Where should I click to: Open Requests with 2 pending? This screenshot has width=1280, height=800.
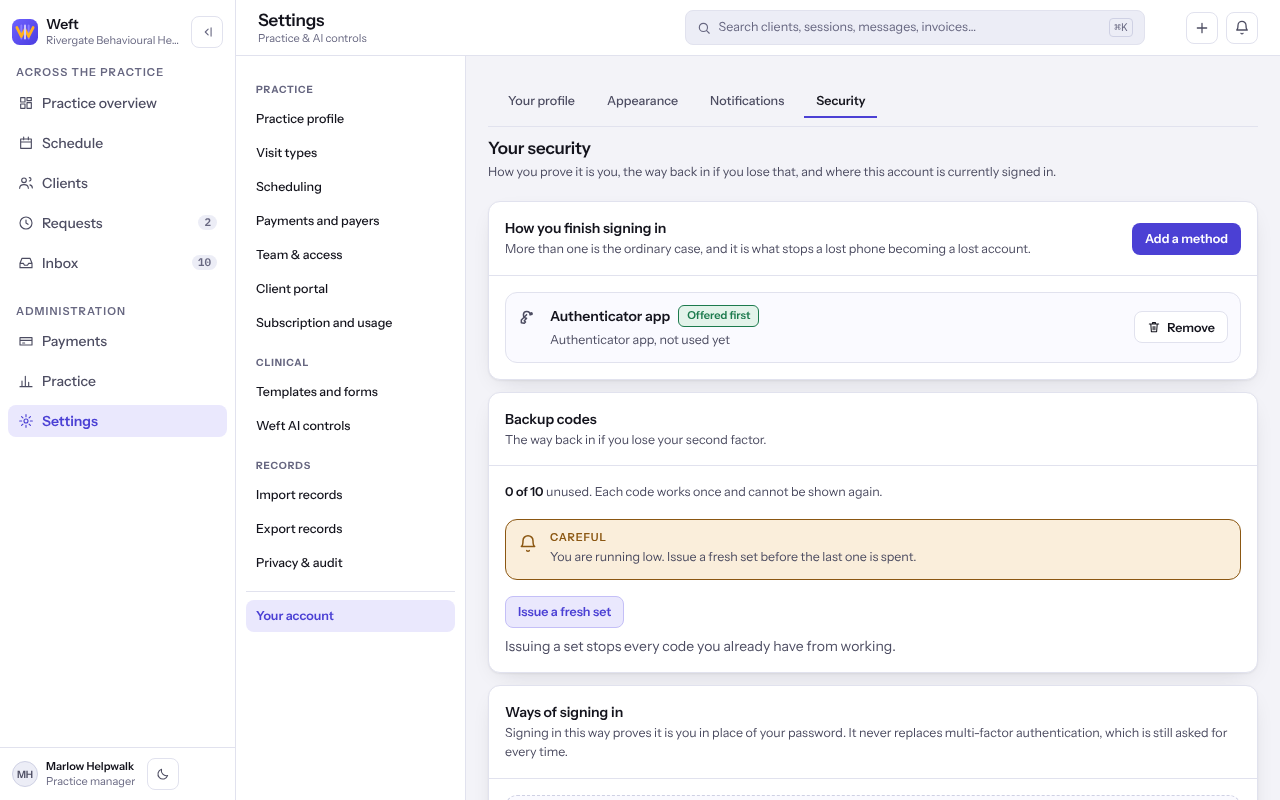click(x=117, y=223)
